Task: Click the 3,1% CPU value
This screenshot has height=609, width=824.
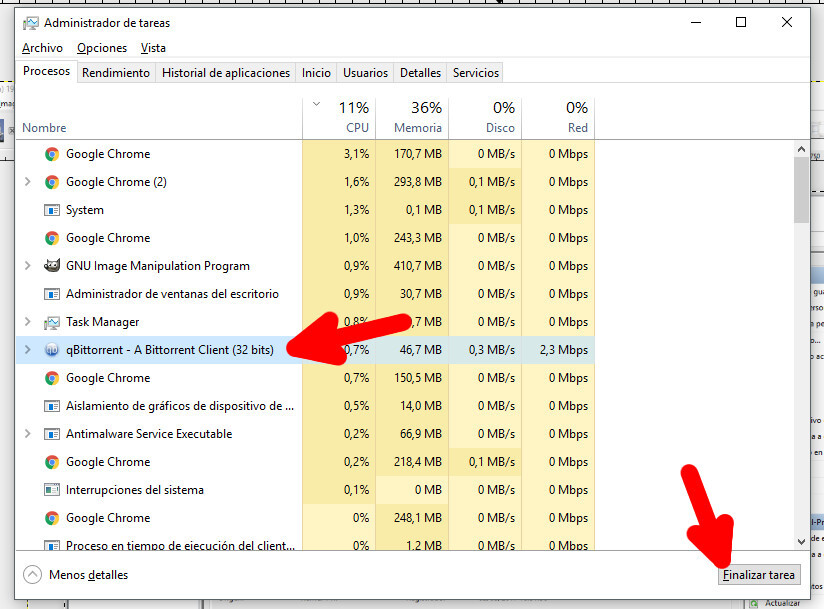Action: 356,154
